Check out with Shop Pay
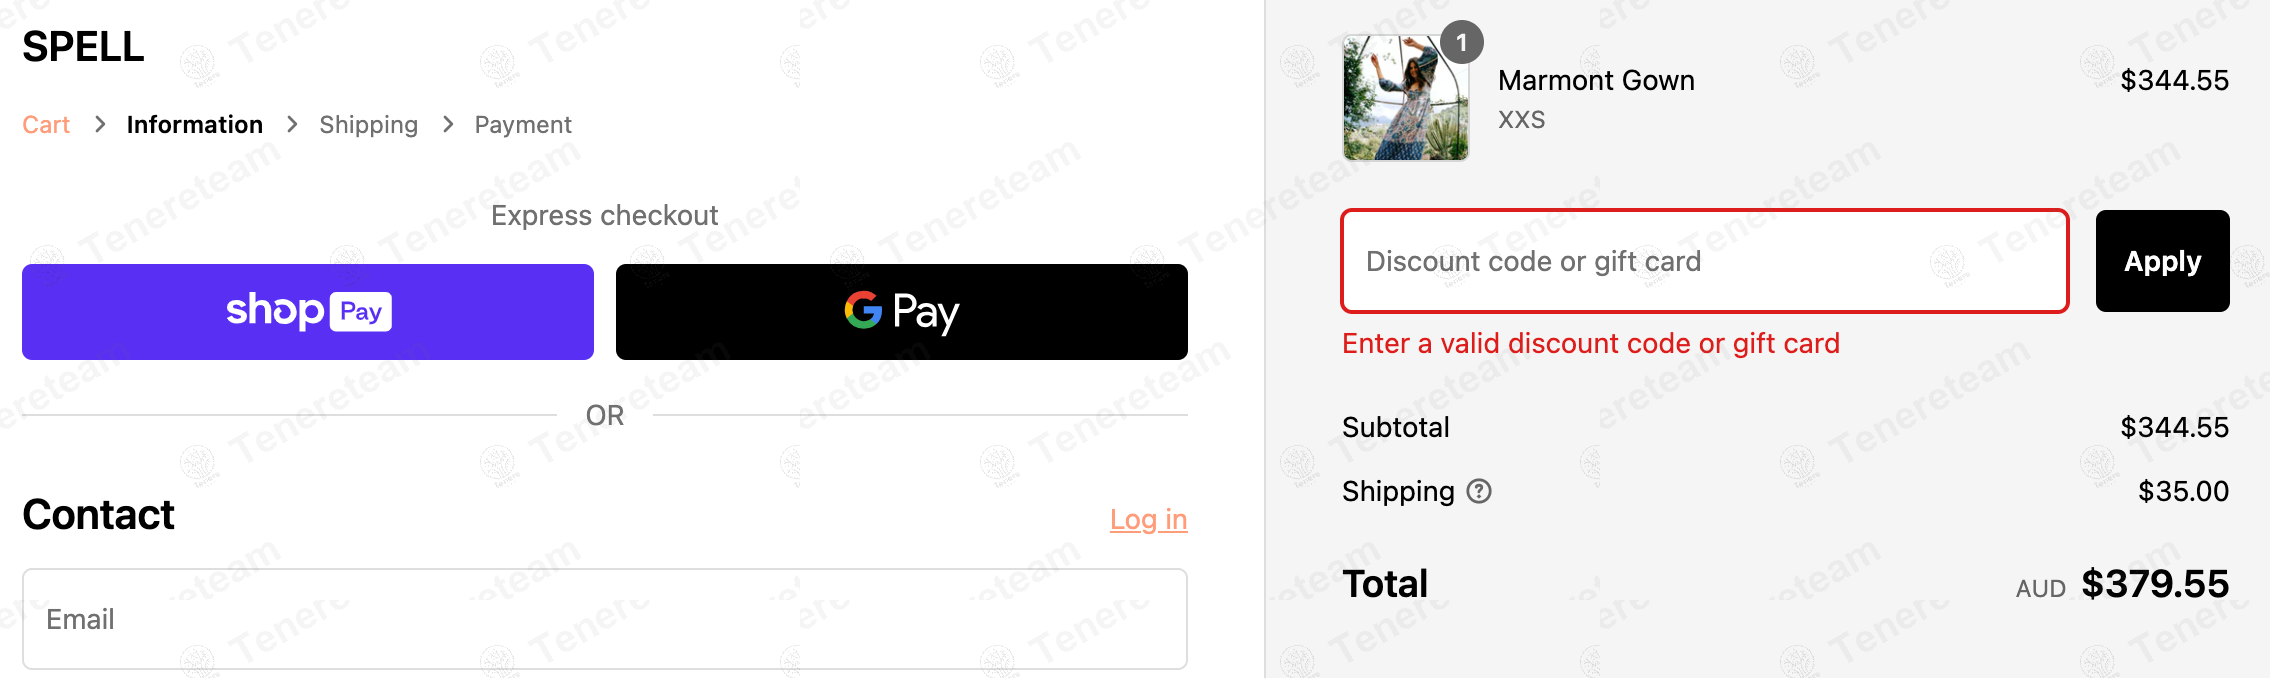This screenshot has width=2270, height=678. pos(308,312)
